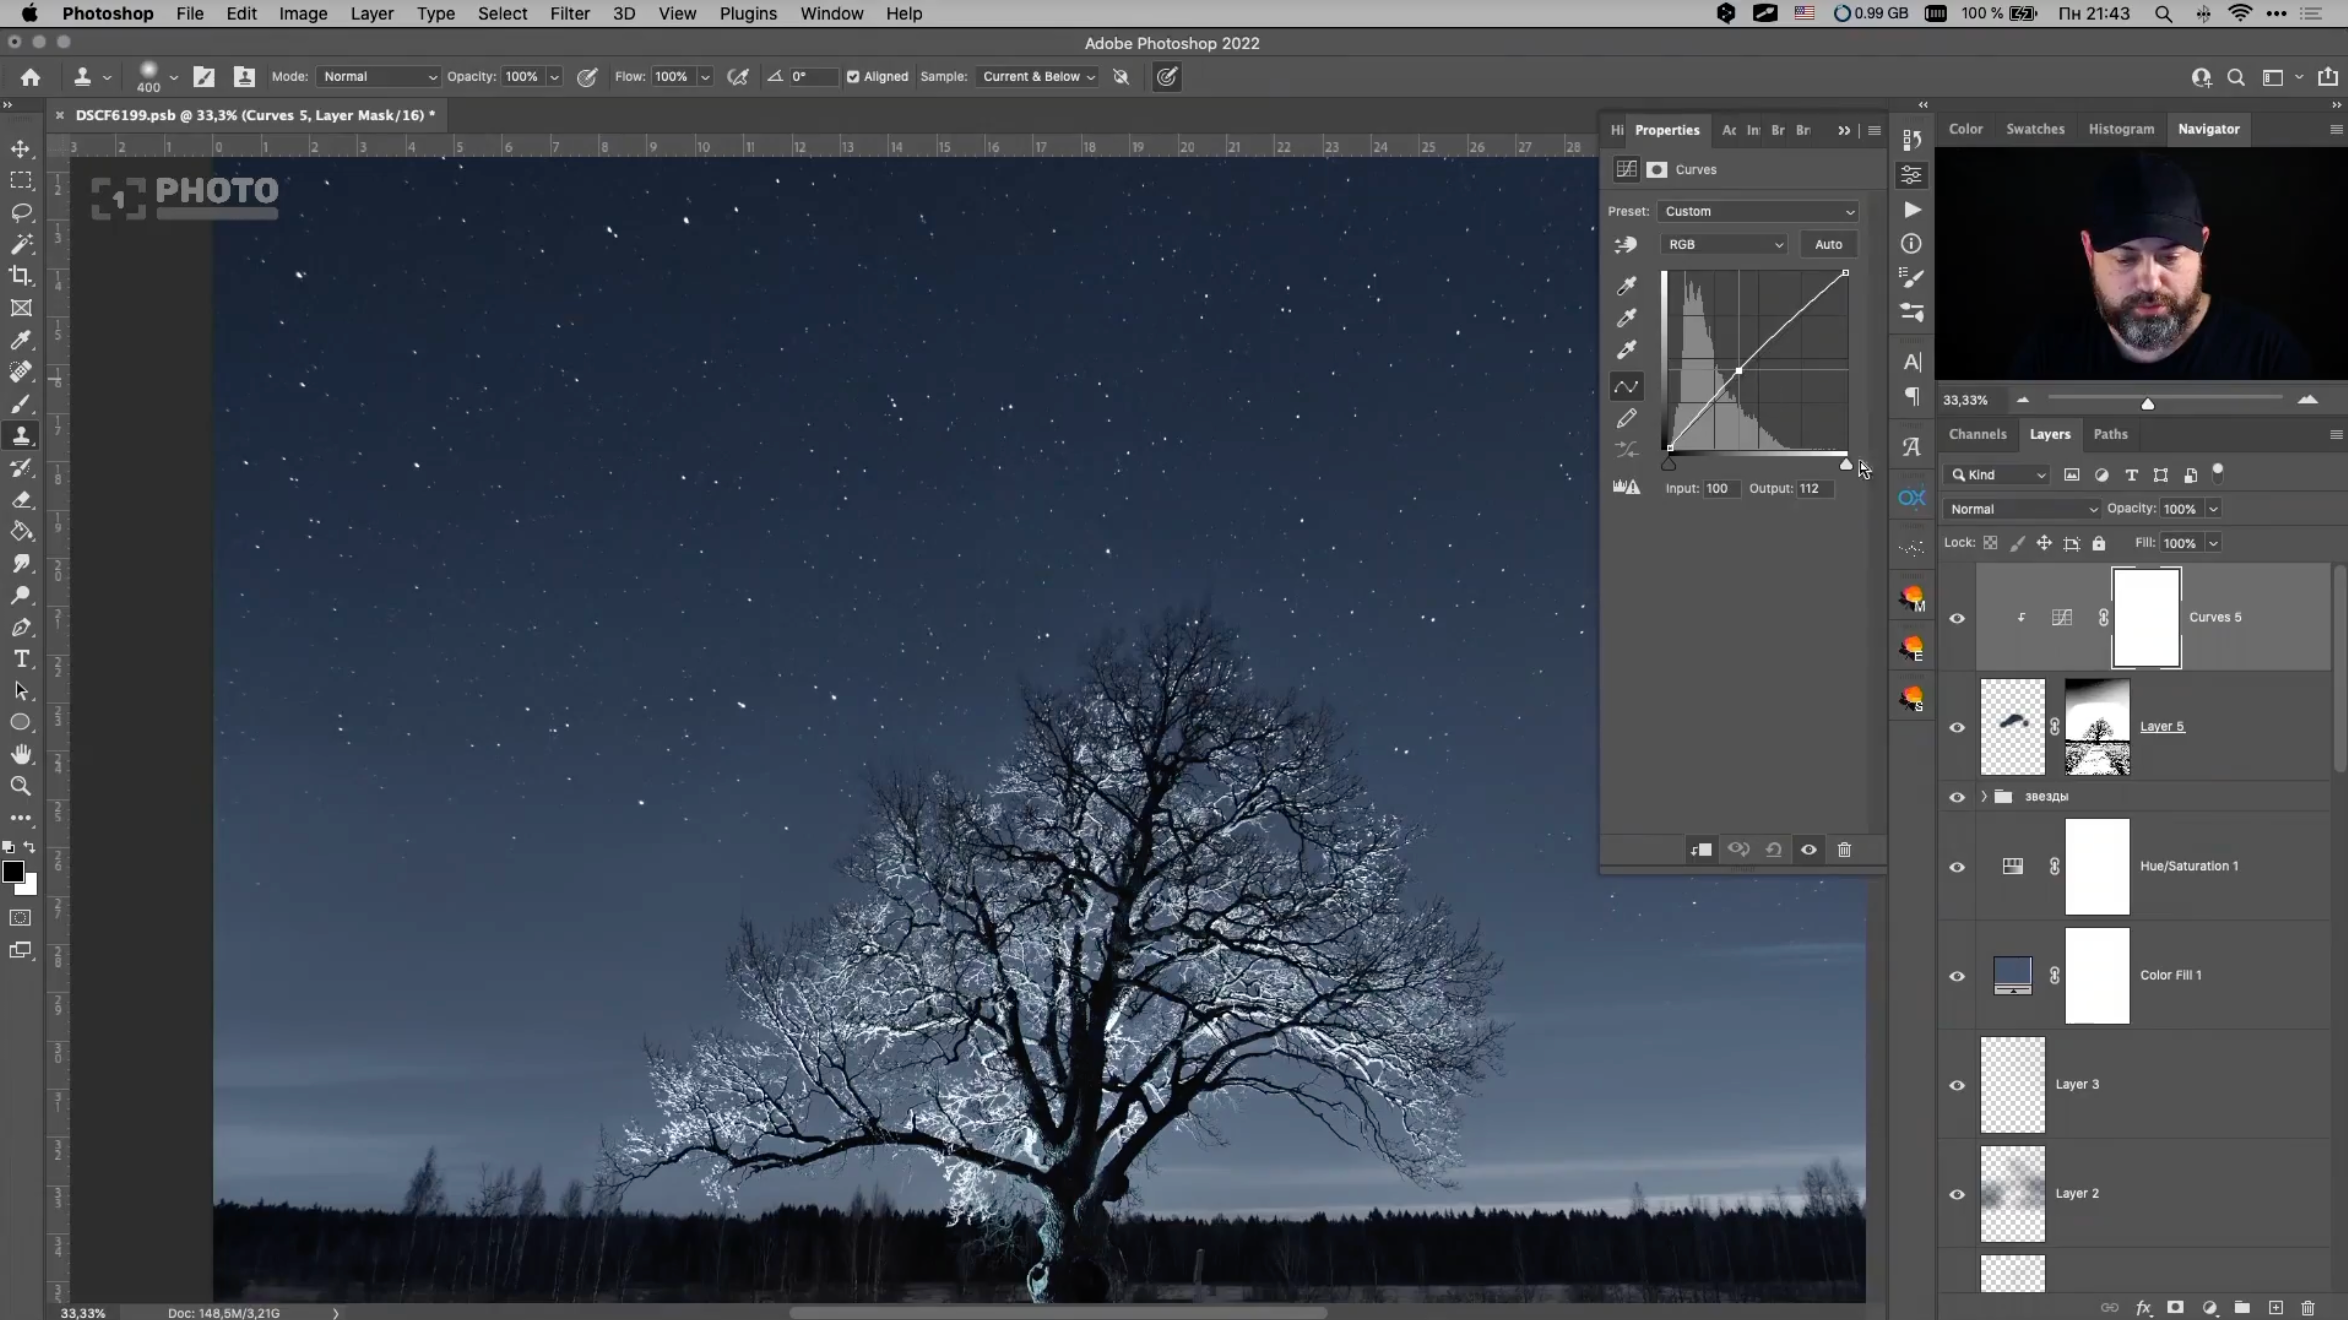Hide the Hue/Saturation 1 layer
This screenshot has height=1320, width=2348.
click(1957, 867)
